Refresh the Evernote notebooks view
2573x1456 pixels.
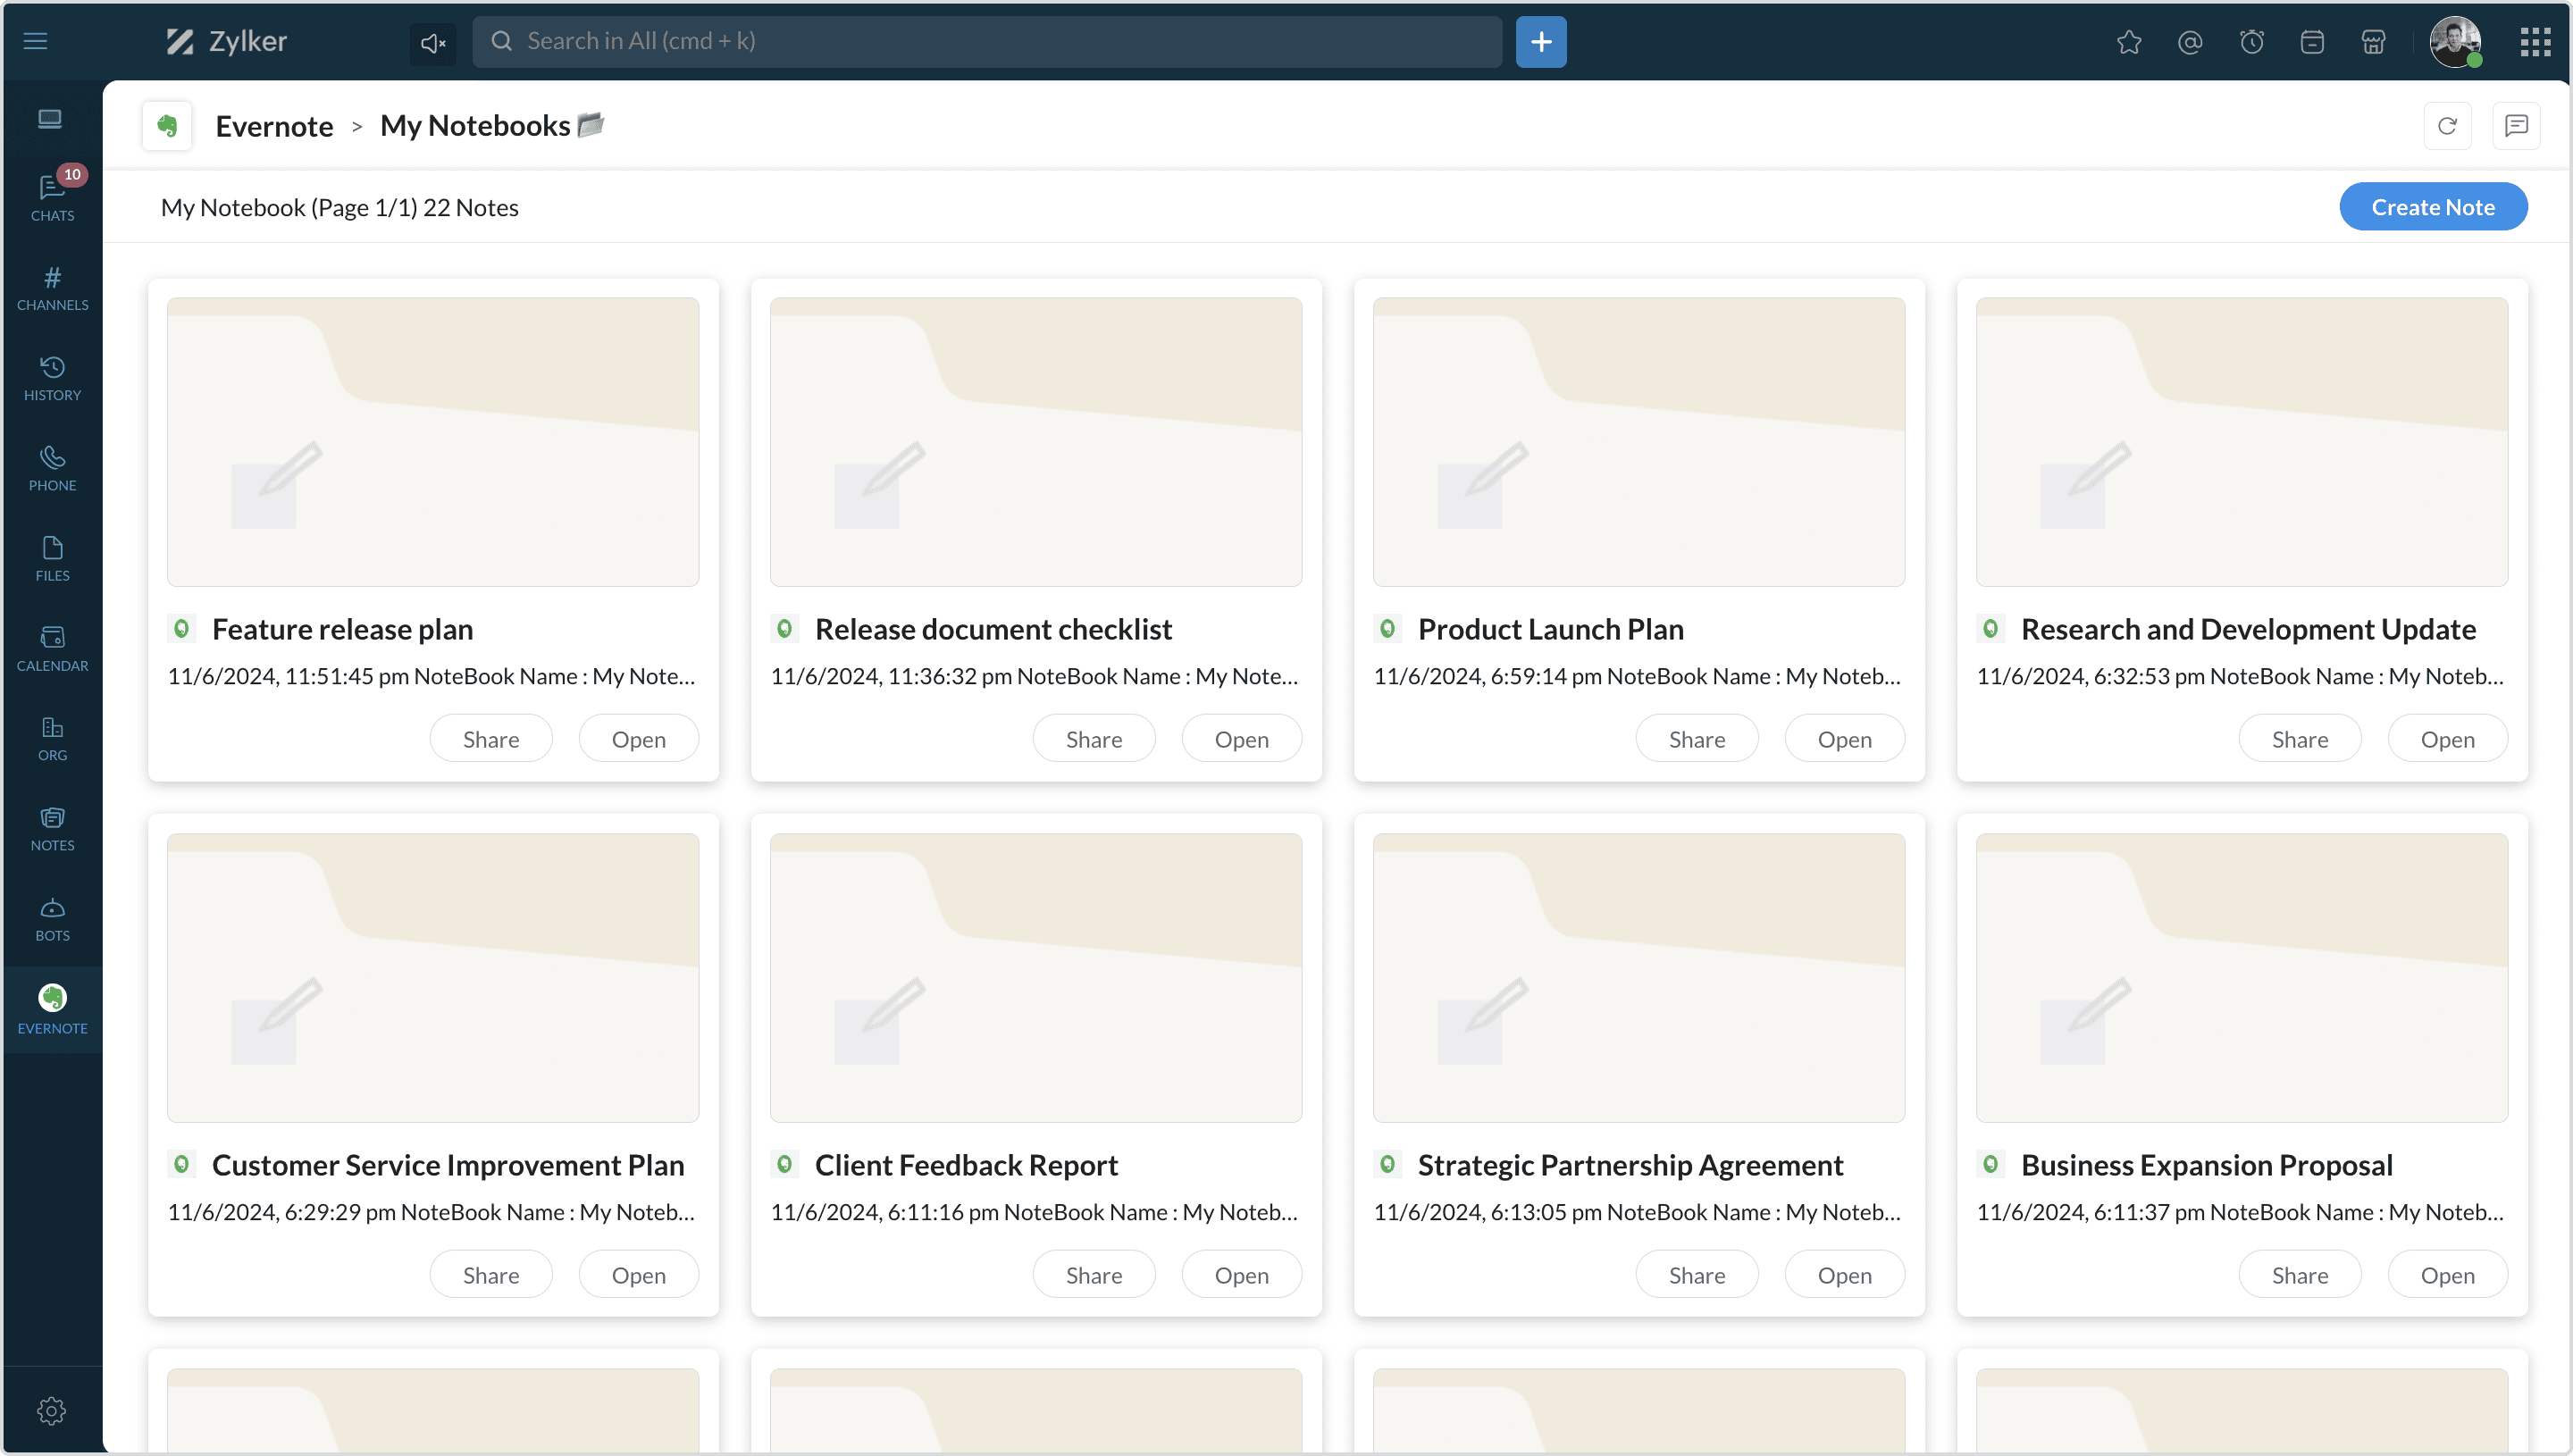2446,126
